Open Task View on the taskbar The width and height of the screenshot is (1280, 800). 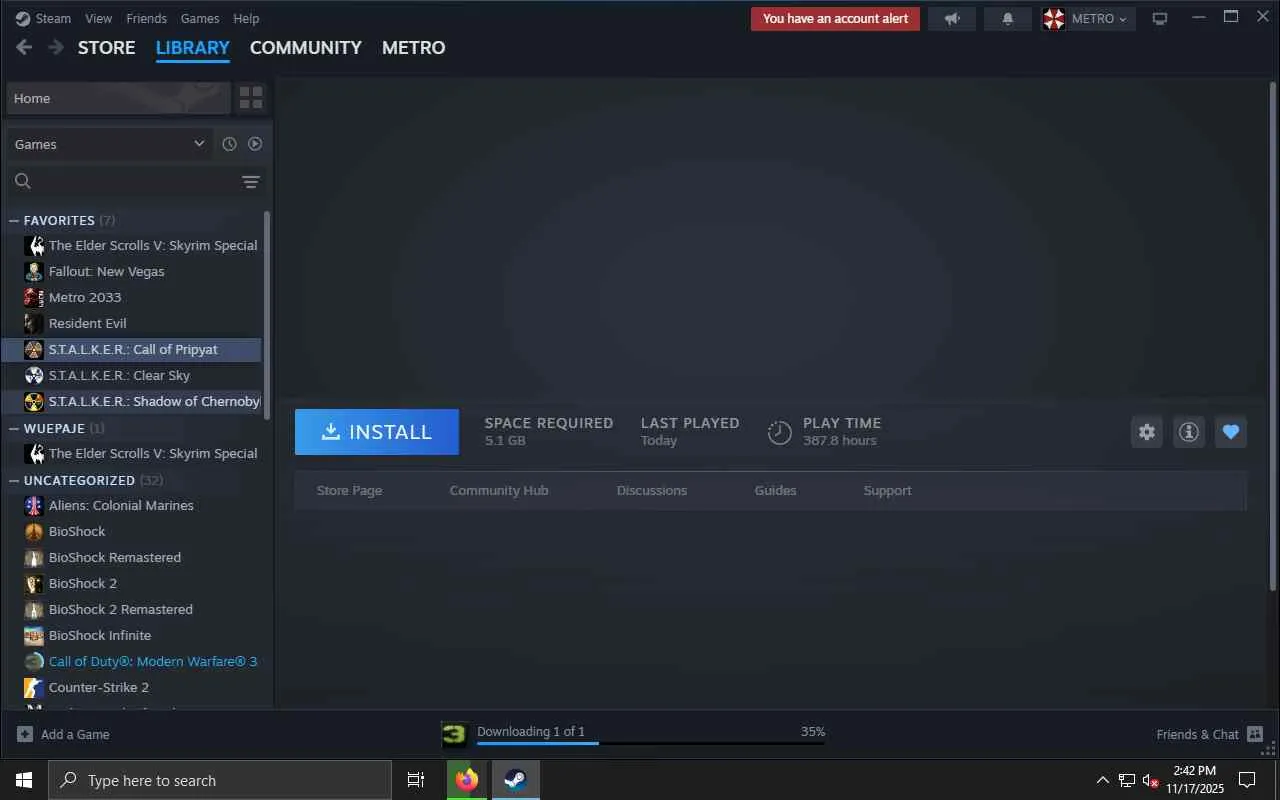416,780
